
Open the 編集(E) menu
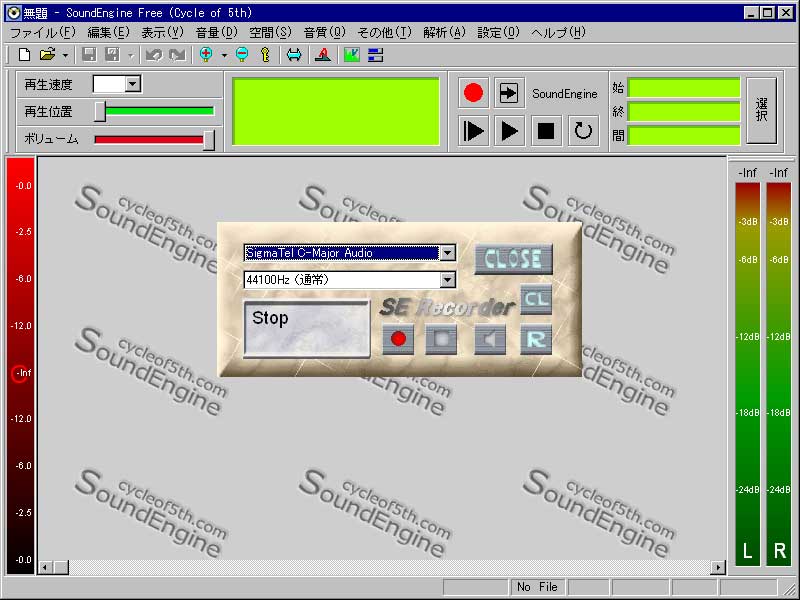tap(108, 33)
